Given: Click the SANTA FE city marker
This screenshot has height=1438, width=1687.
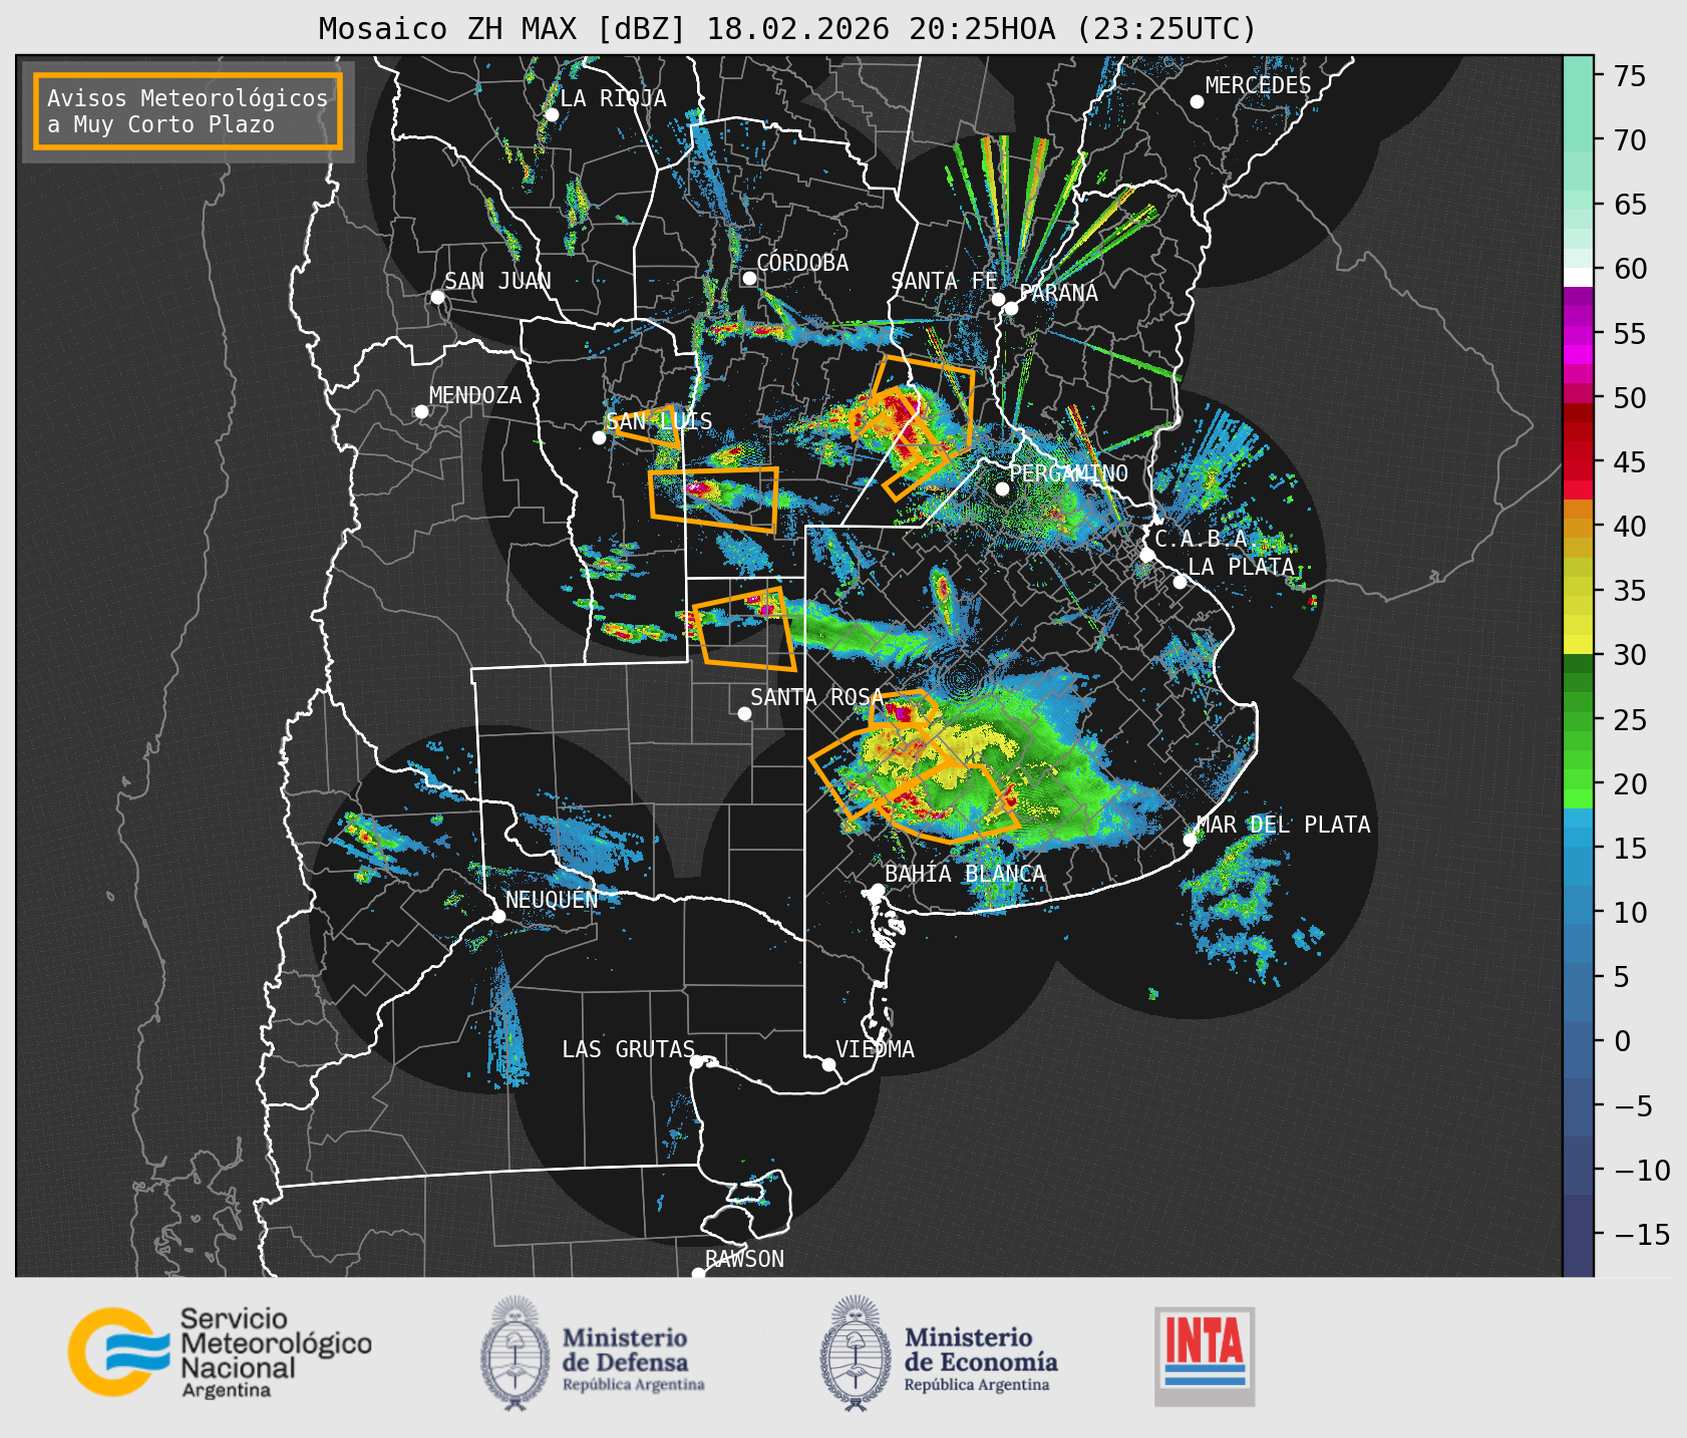Looking at the screenshot, I should (x=998, y=299).
